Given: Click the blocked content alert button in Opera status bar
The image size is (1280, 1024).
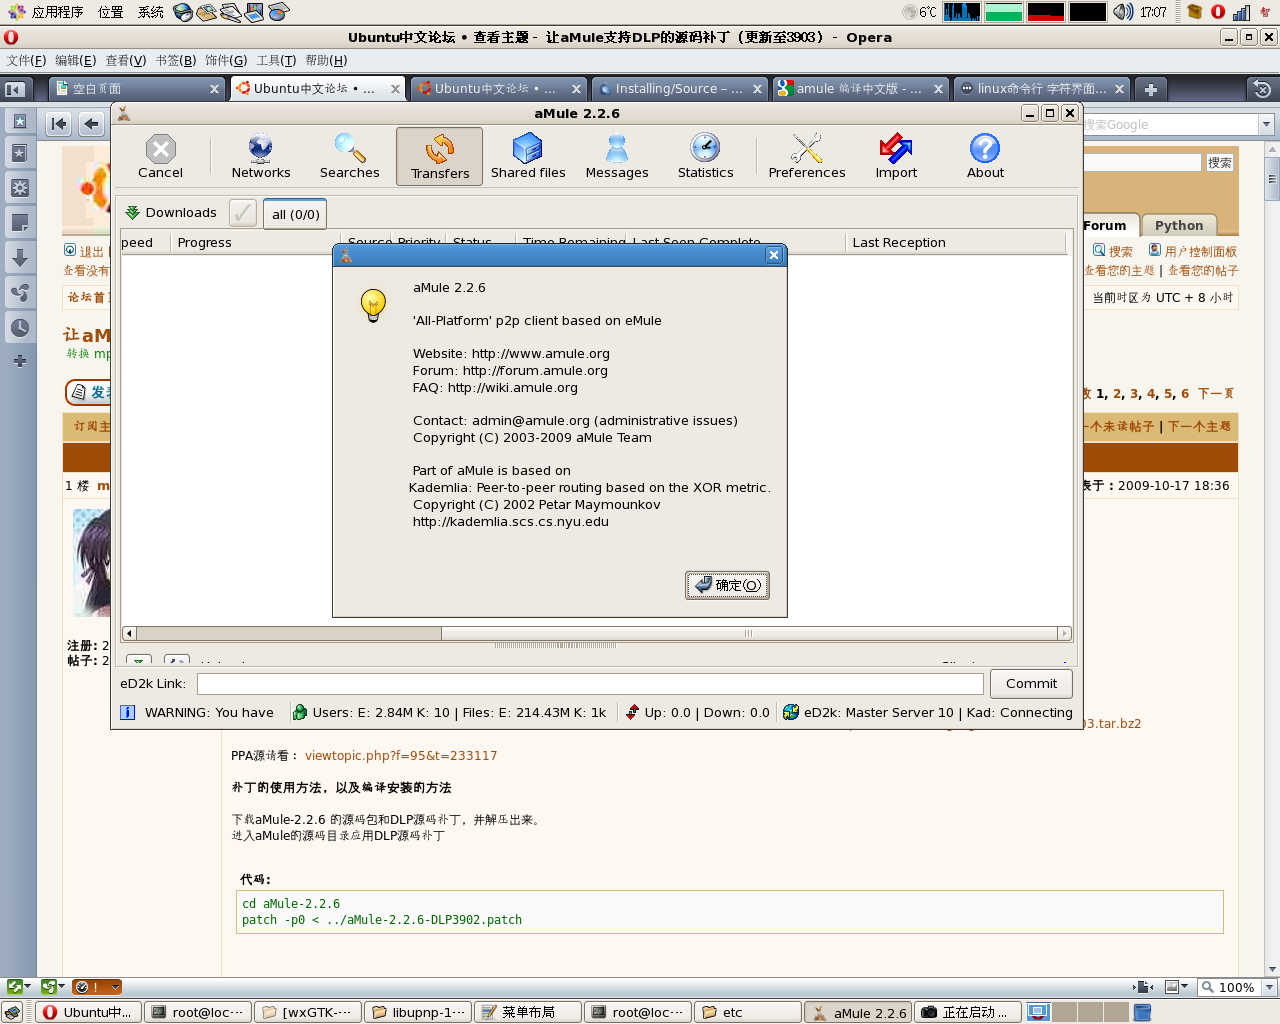Looking at the screenshot, I should click(97, 987).
